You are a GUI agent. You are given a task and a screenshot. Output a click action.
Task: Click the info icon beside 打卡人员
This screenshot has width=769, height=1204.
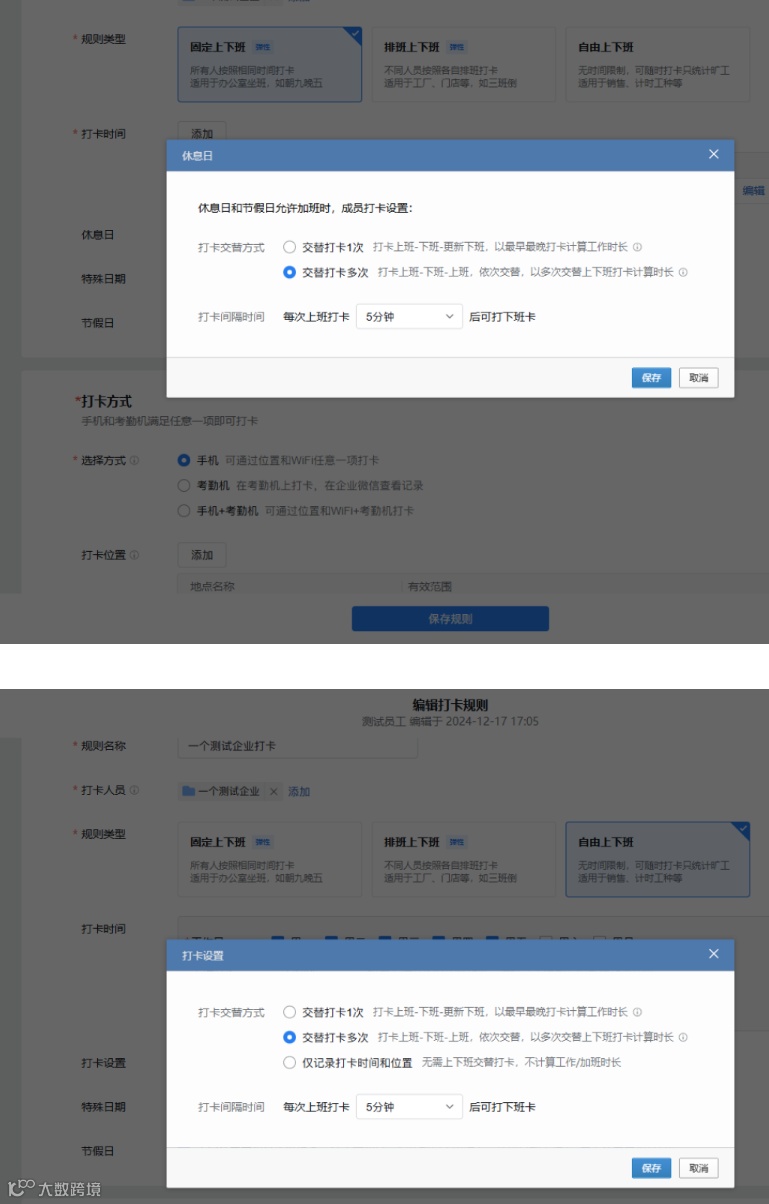coord(134,790)
